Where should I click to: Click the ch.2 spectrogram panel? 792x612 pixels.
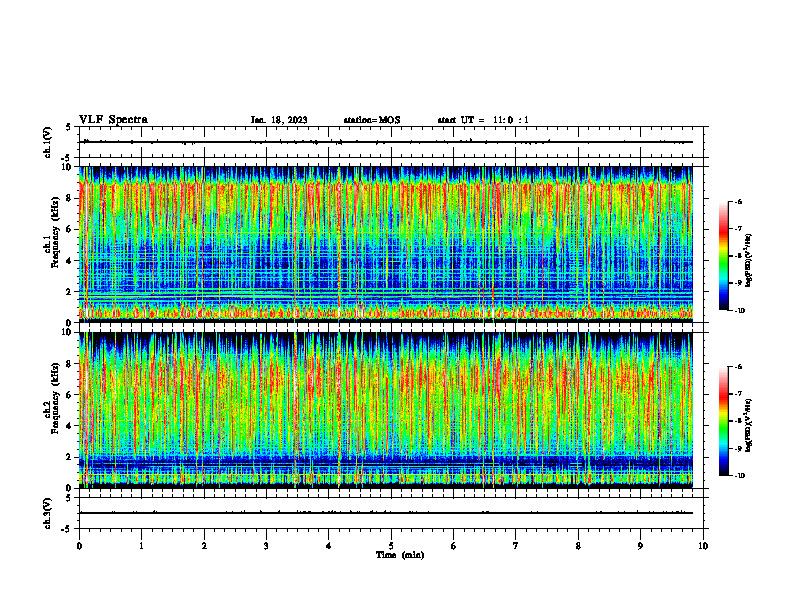(386, 410)
